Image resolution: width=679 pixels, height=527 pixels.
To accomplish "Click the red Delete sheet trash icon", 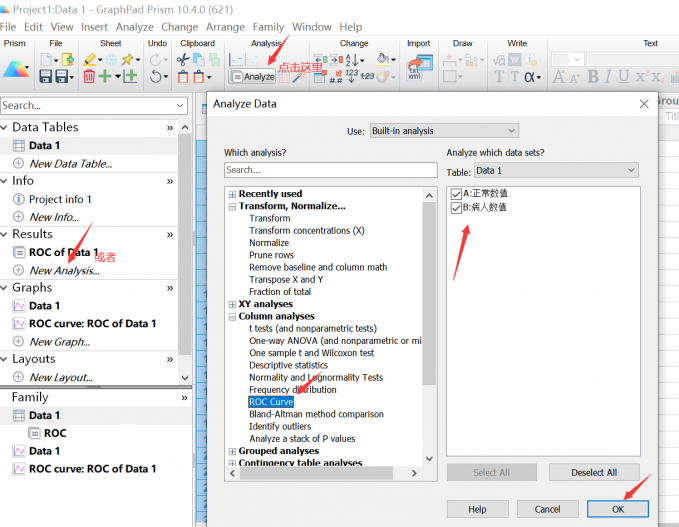I will click(89, 77).
